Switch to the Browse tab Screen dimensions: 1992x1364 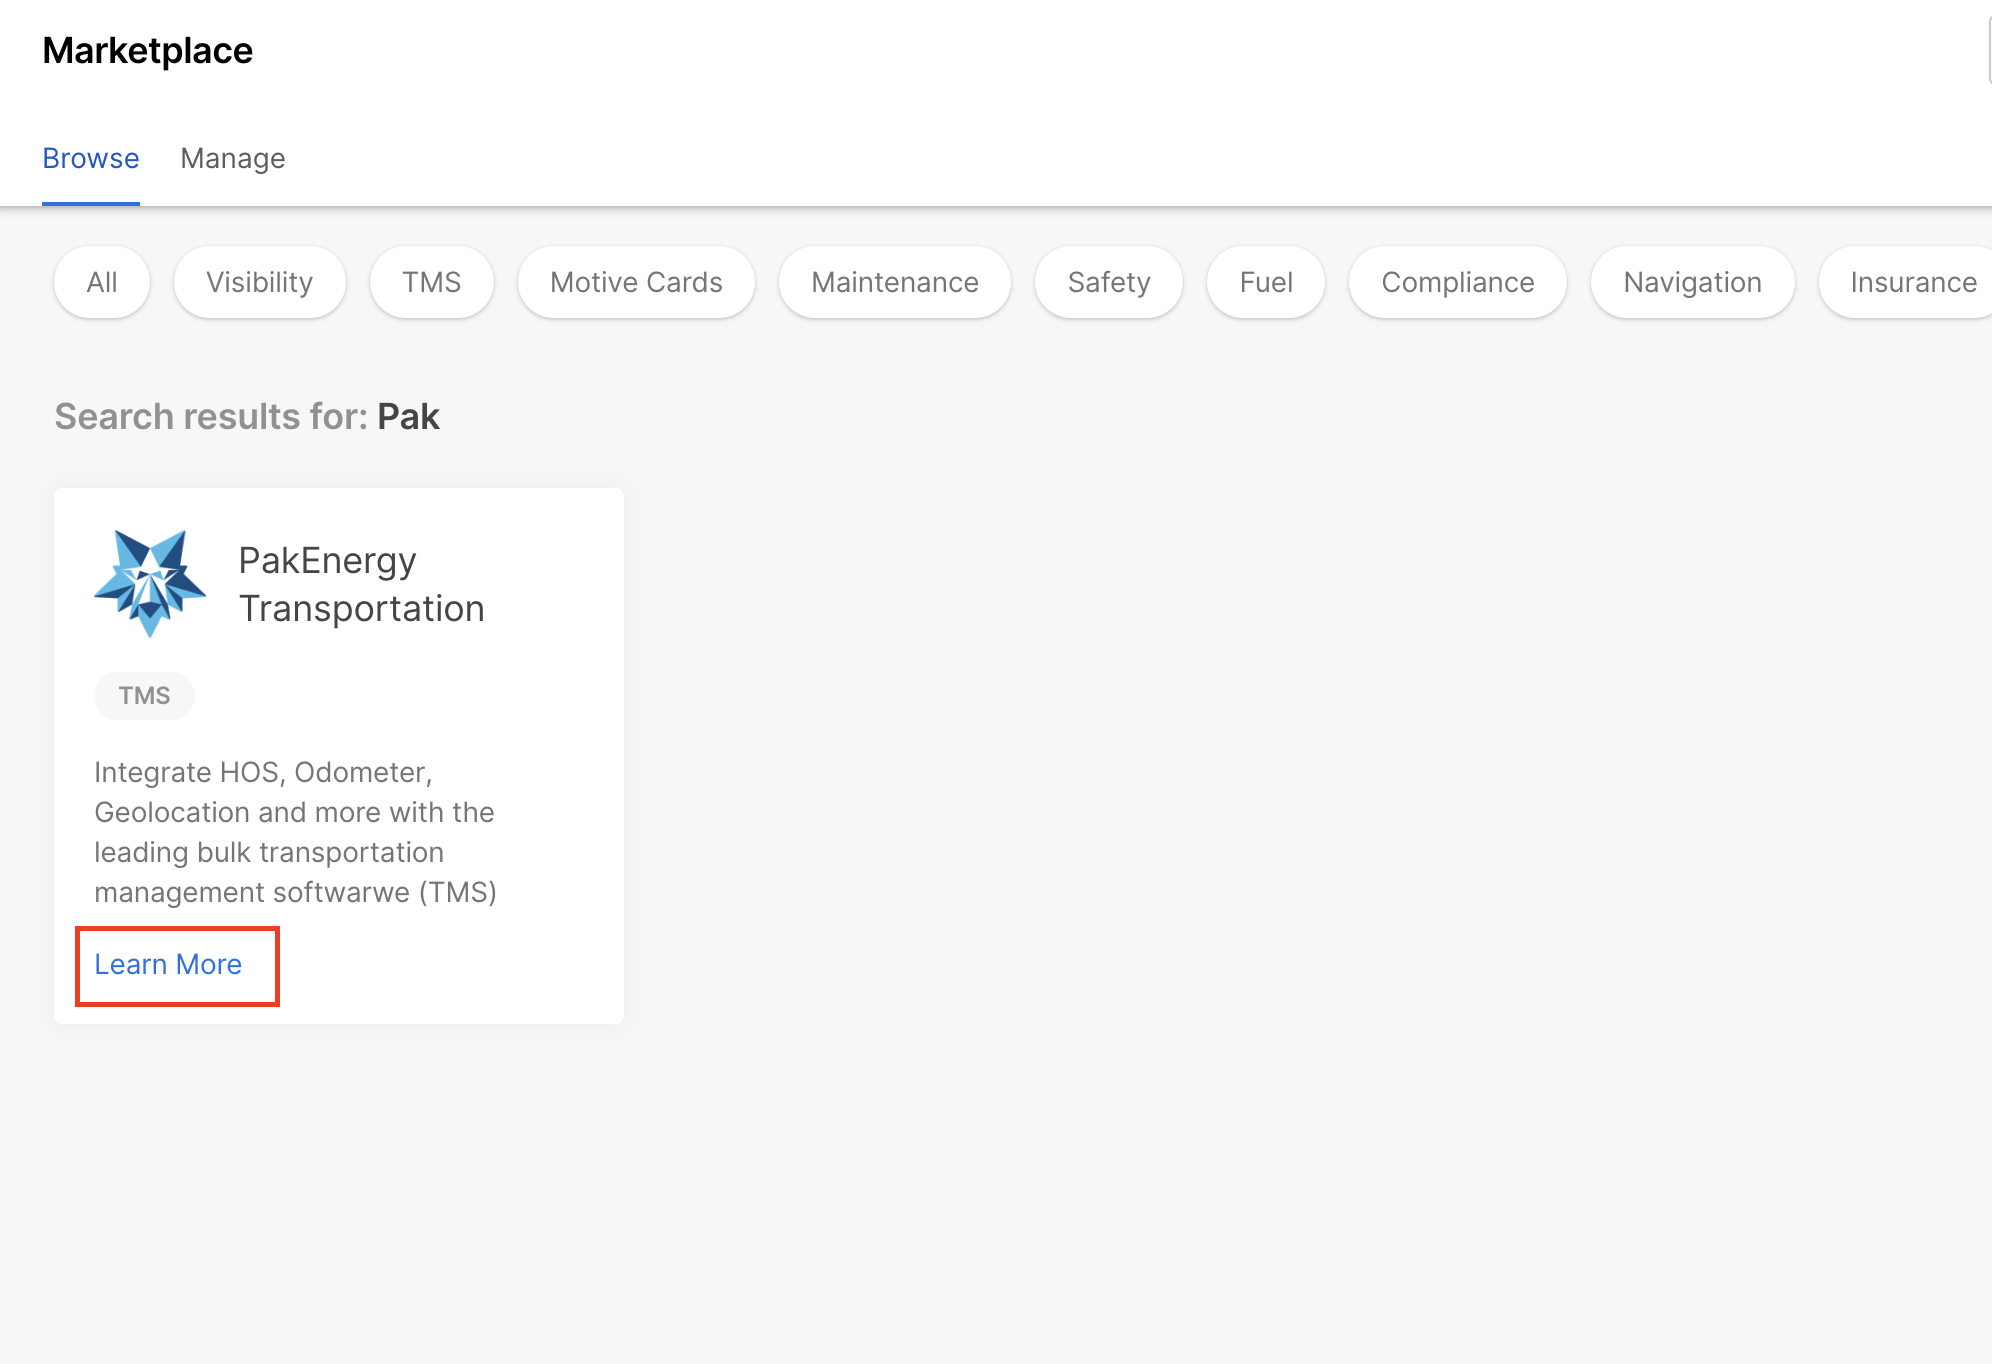pos(91,159)
